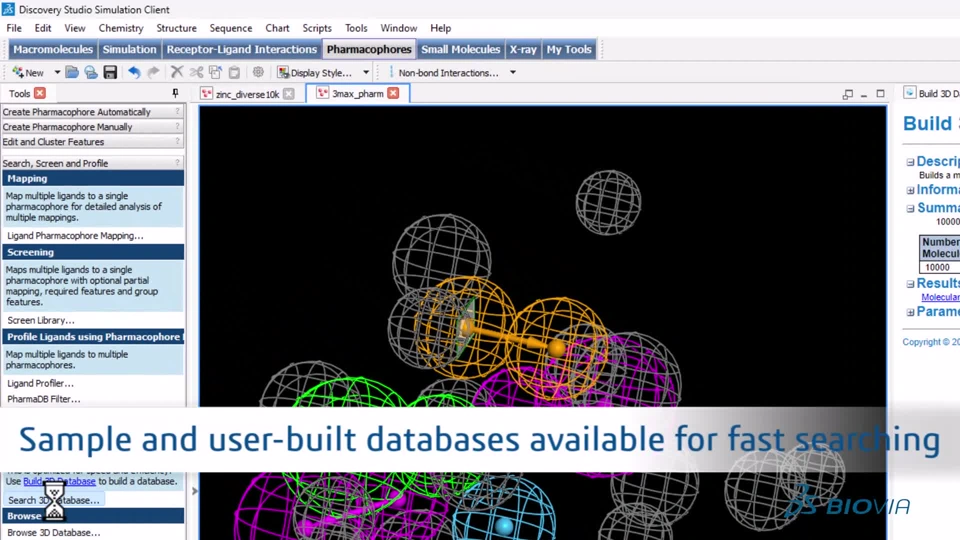Click help icon beside Search, Screen and Profile
The height and width of the screenshot is (540, 960).
(x=178, y=163)
